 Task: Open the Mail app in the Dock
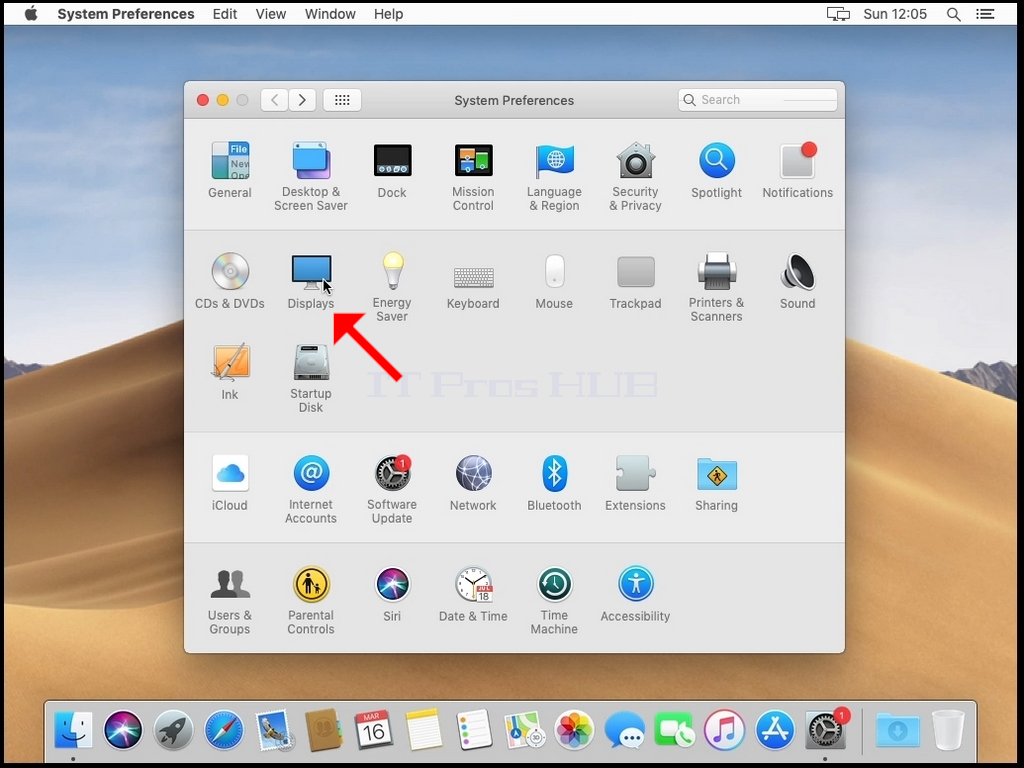tap(274, 729)
